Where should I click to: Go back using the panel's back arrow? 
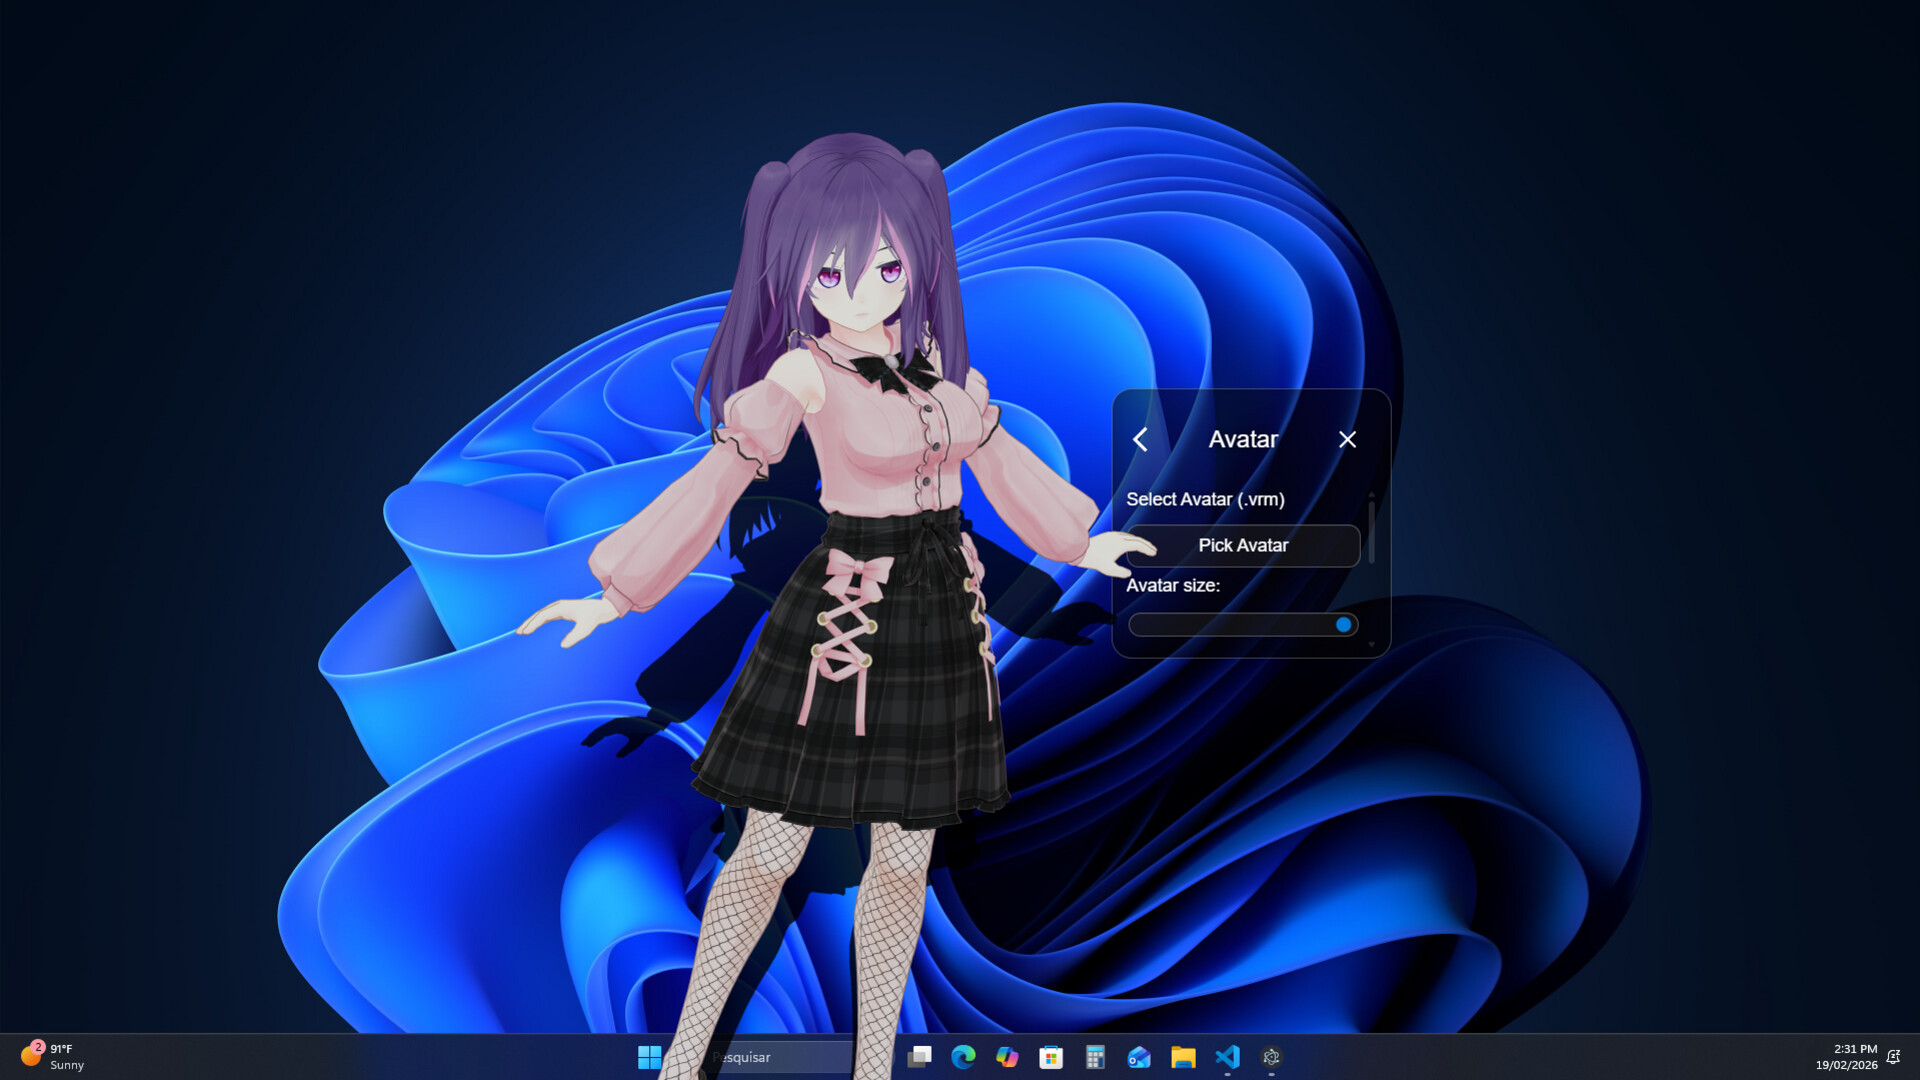1140,440
